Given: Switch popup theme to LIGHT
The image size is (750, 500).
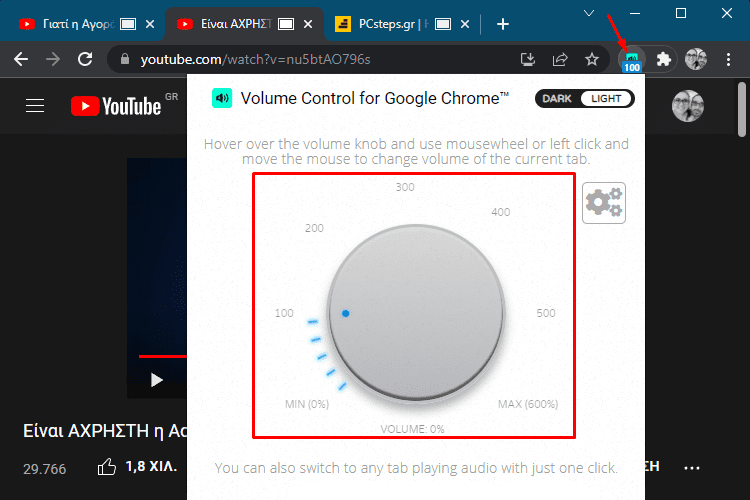Looking at the screenshot, I should pyautogui.click(x=607, y=99).
